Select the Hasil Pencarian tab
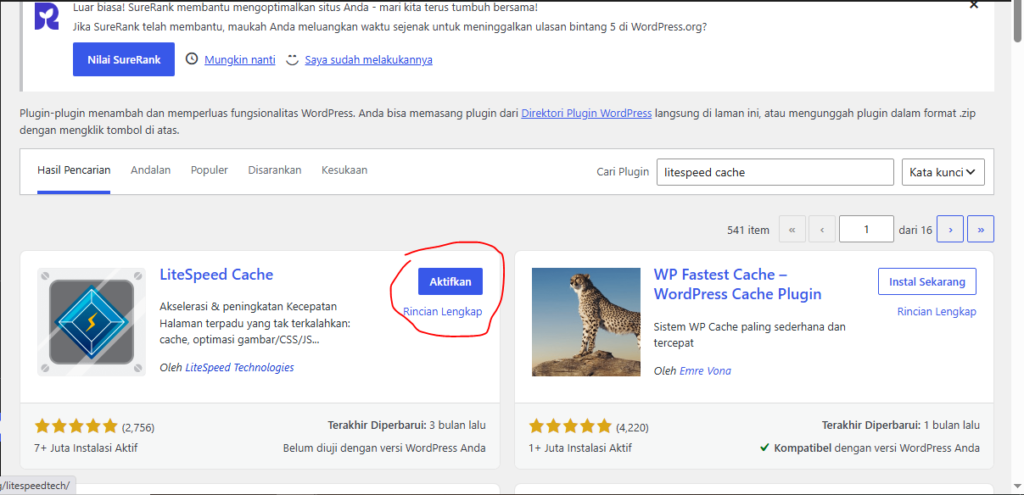Image resolution: width=1024 pixels, height=495 pixels. pos(74,170)
